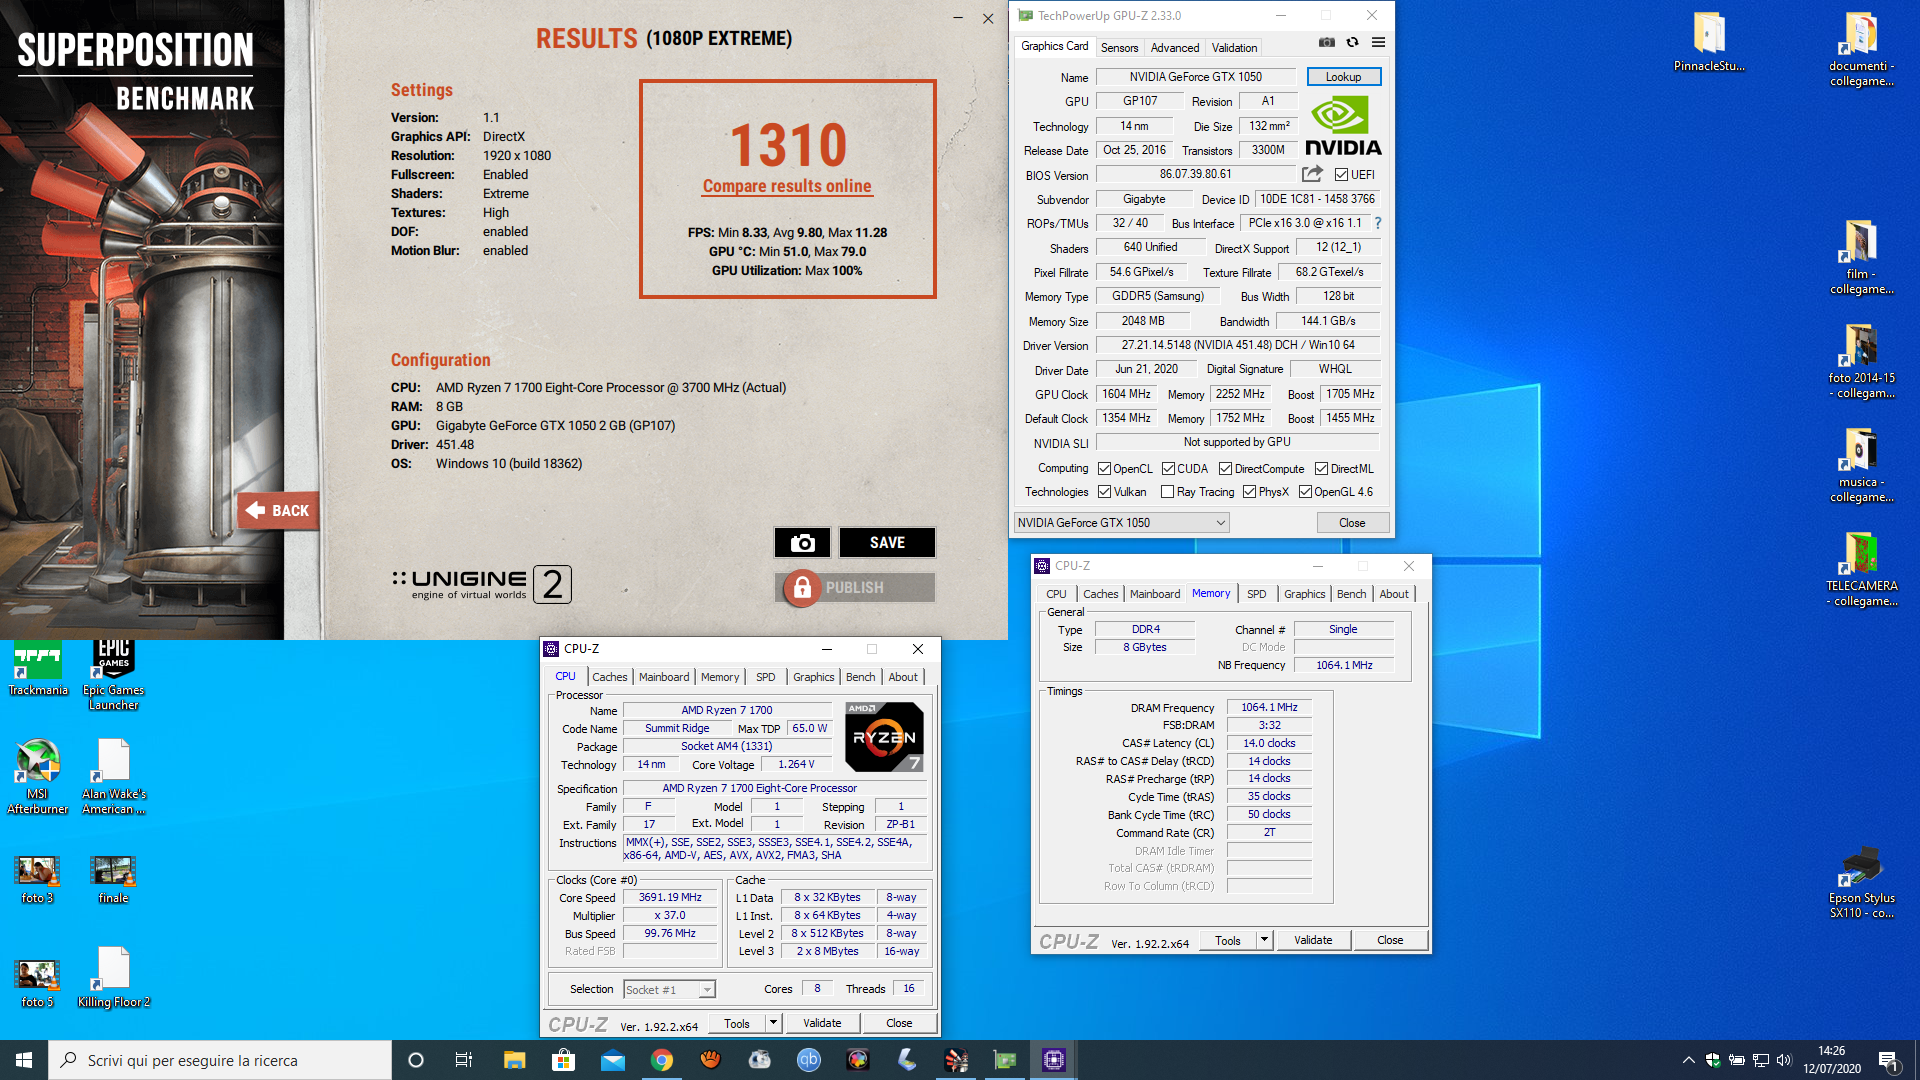Toggle the DirectCompute checkbox
1920x1080 pixels.
1225,469
